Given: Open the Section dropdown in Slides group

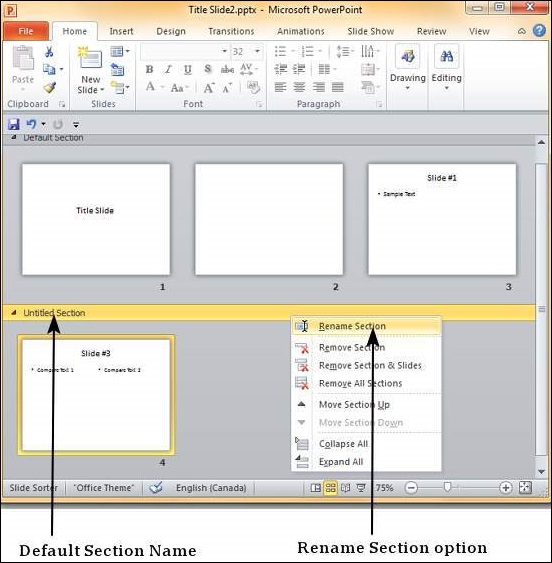Looking at the screenshot, I should (x=120, y=87).
